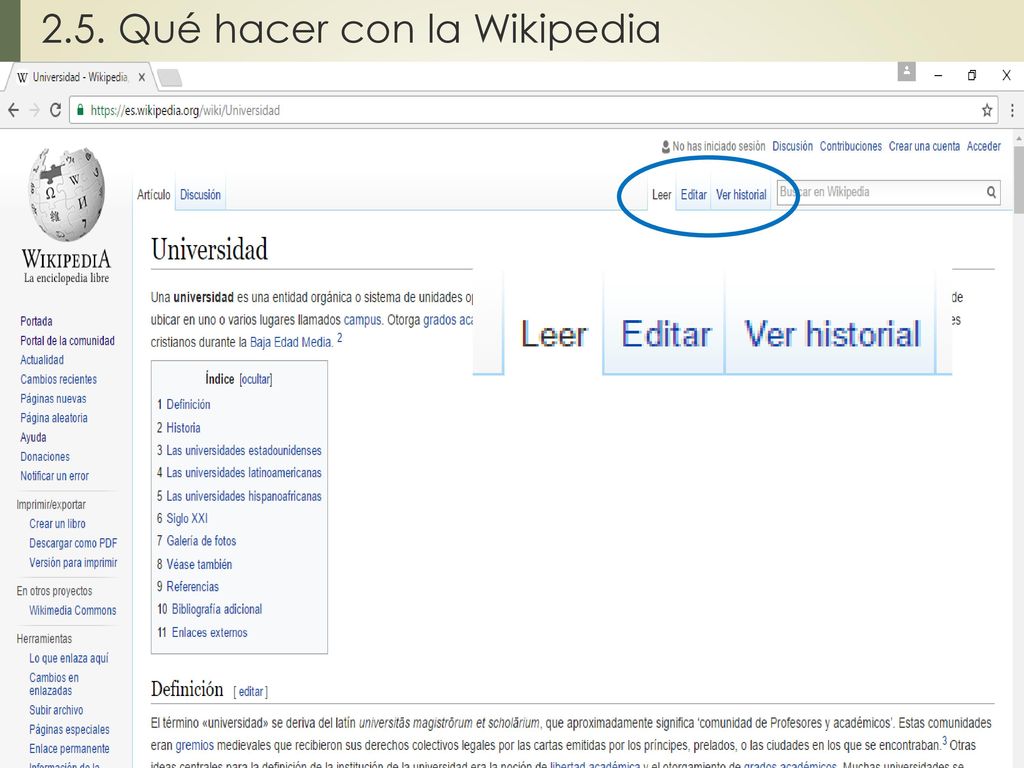This screenshot has width=1024, height=768.
Task: Jump to 7 Galería de fotos
Action: (197, 541)
